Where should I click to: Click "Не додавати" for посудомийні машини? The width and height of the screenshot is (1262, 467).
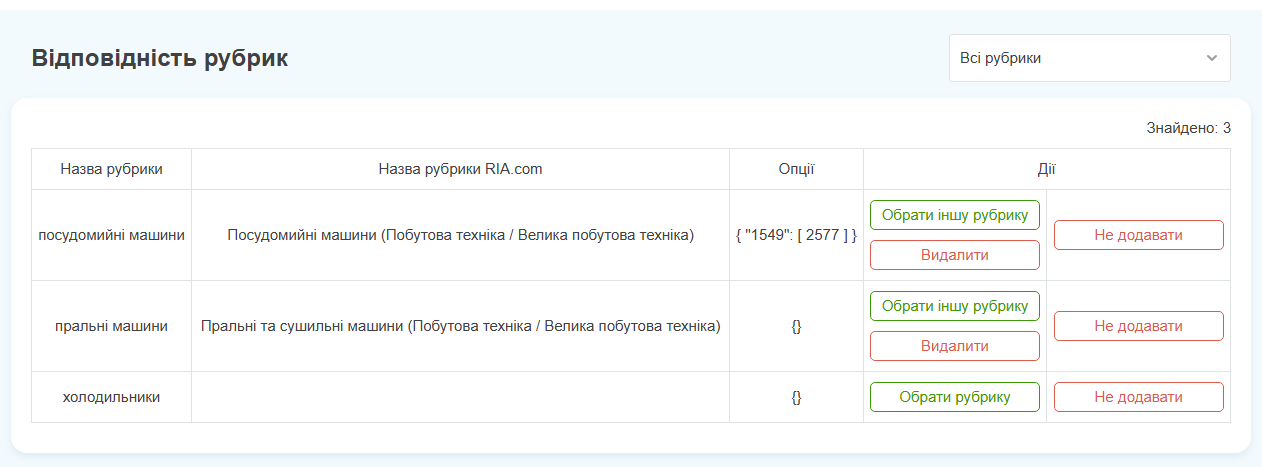pos(1139,235)
